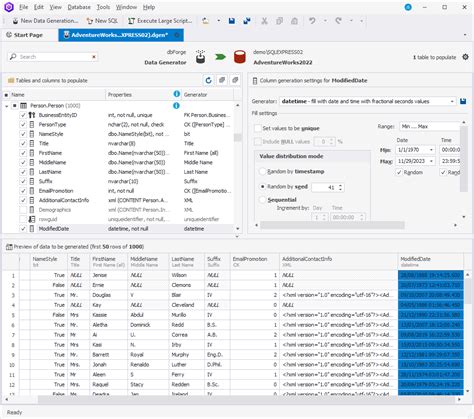
Task: Close the AdventureWorks document tab
Action: point(177,35)
